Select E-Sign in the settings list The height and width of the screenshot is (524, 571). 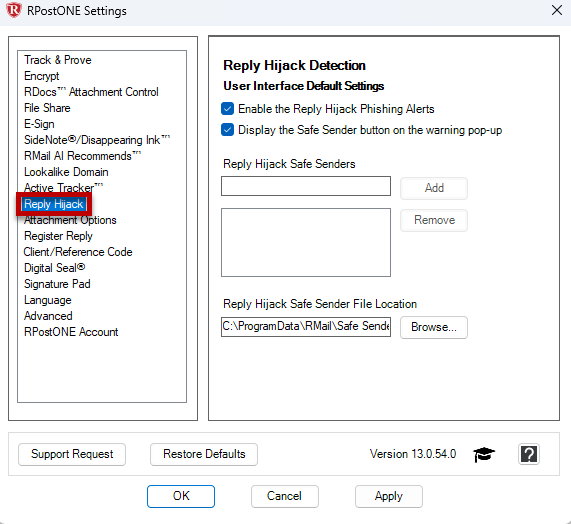[39, 124]
